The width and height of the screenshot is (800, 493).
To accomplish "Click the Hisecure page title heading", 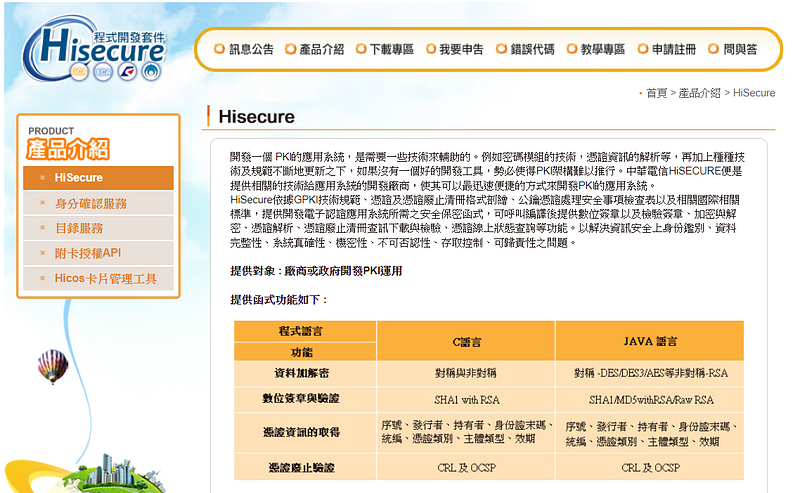I will 256,117.
